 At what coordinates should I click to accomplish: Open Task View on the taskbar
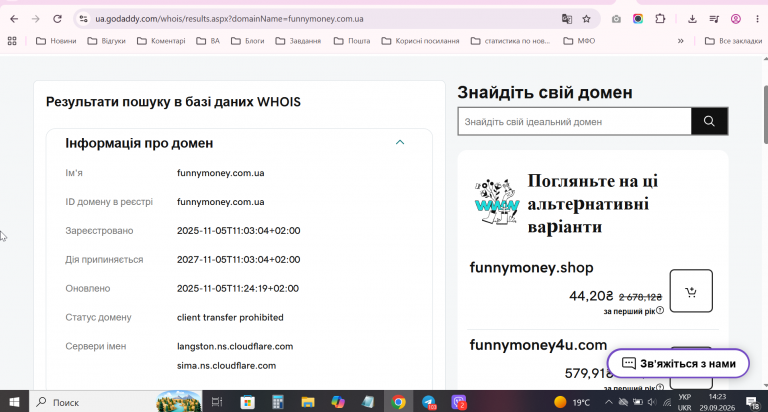tap(216, 402)
